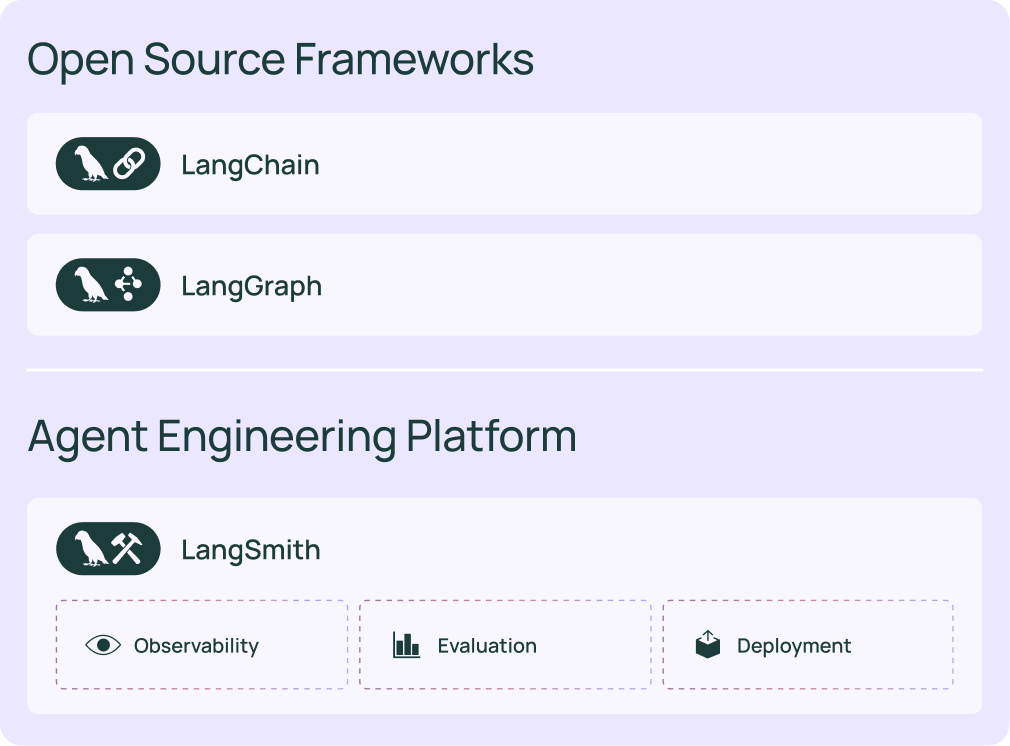The height and width of the screenshot is (746, 1010).
Task: Click the Observability eye icon
Action: click(103, 645)
